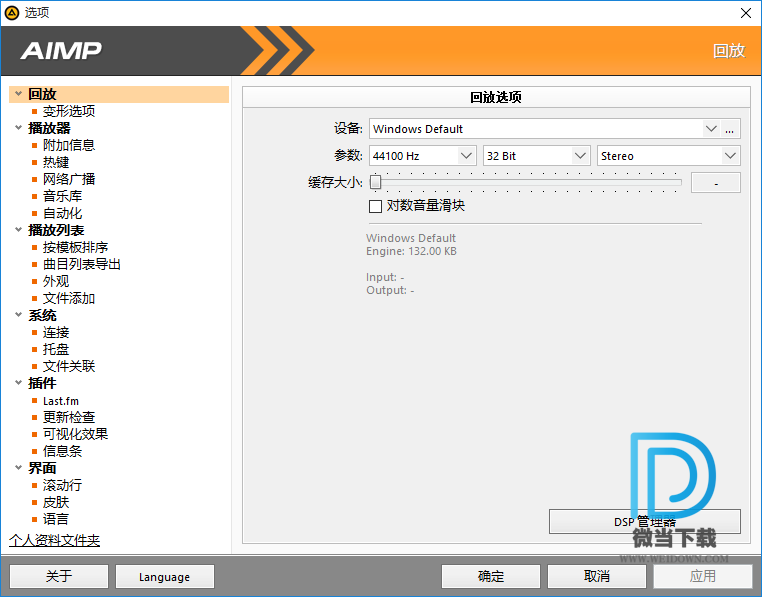The height and width of the screenshot is (597, 762).
Task: Open the 皮肤 settings page
Action: click(56, 502)
